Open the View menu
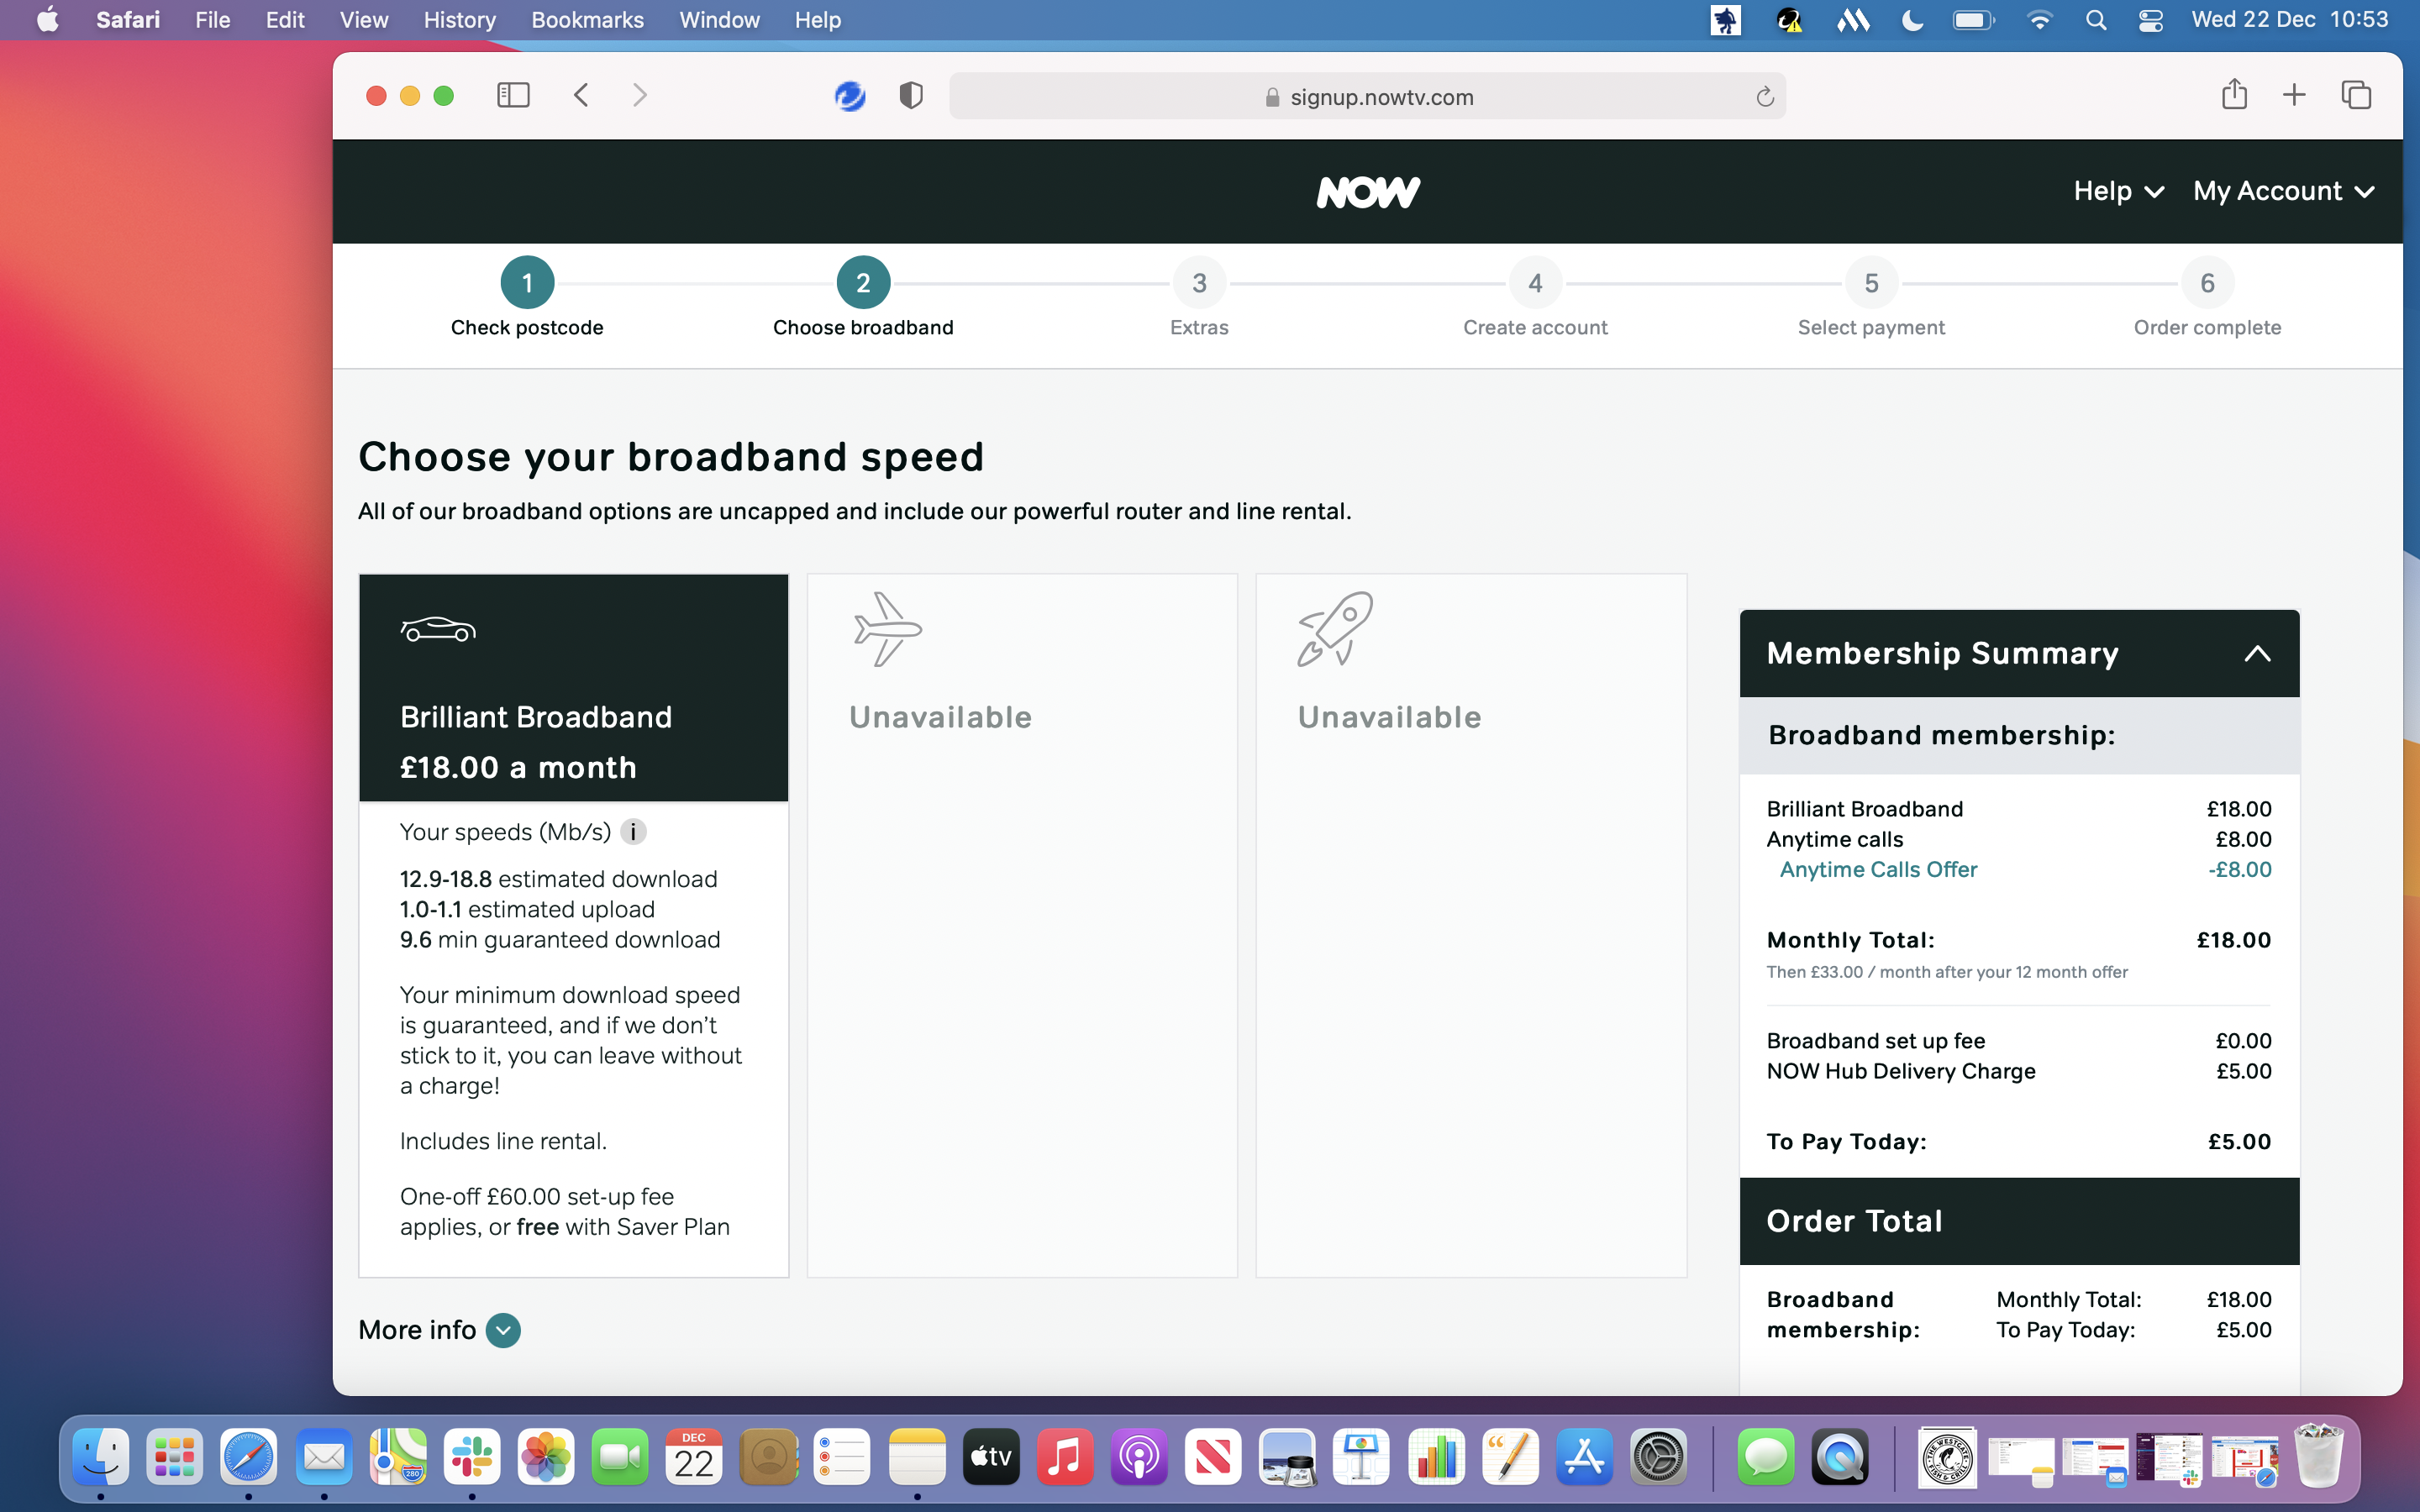The width and height of the screenshot is (2420, 1512). click(363, 20)
